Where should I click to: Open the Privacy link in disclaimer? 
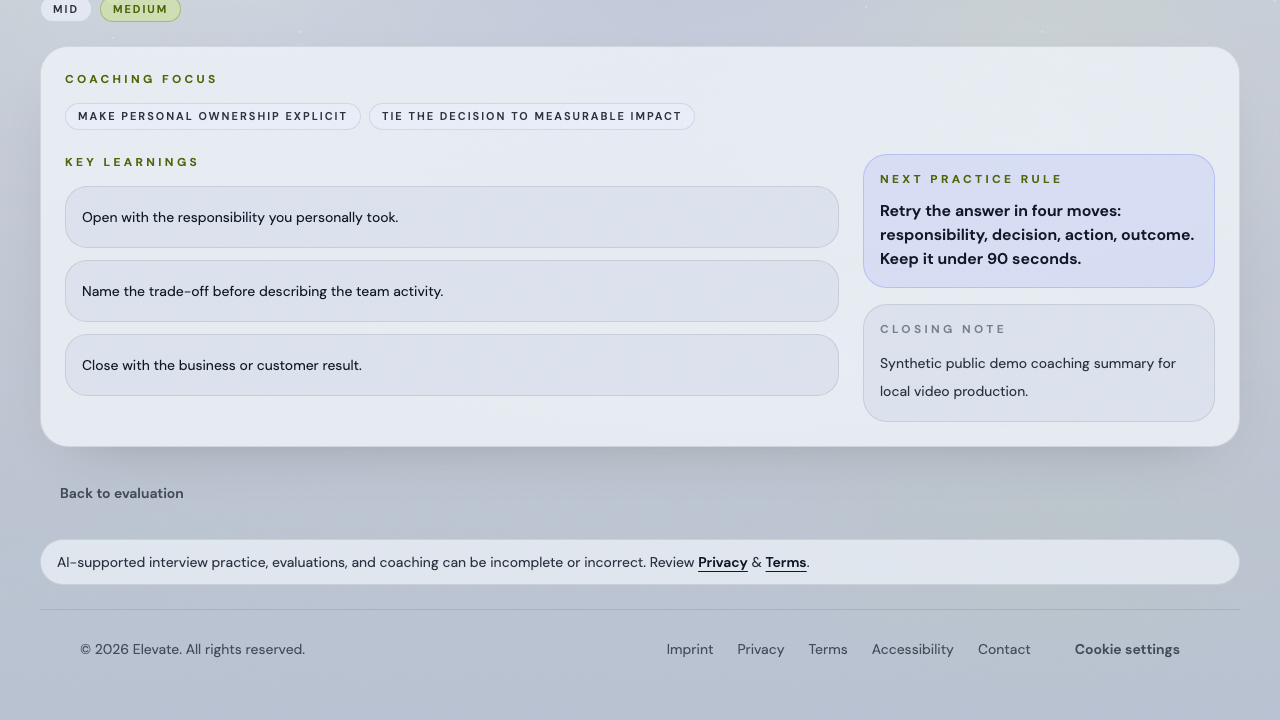click(x=723, y=563)
